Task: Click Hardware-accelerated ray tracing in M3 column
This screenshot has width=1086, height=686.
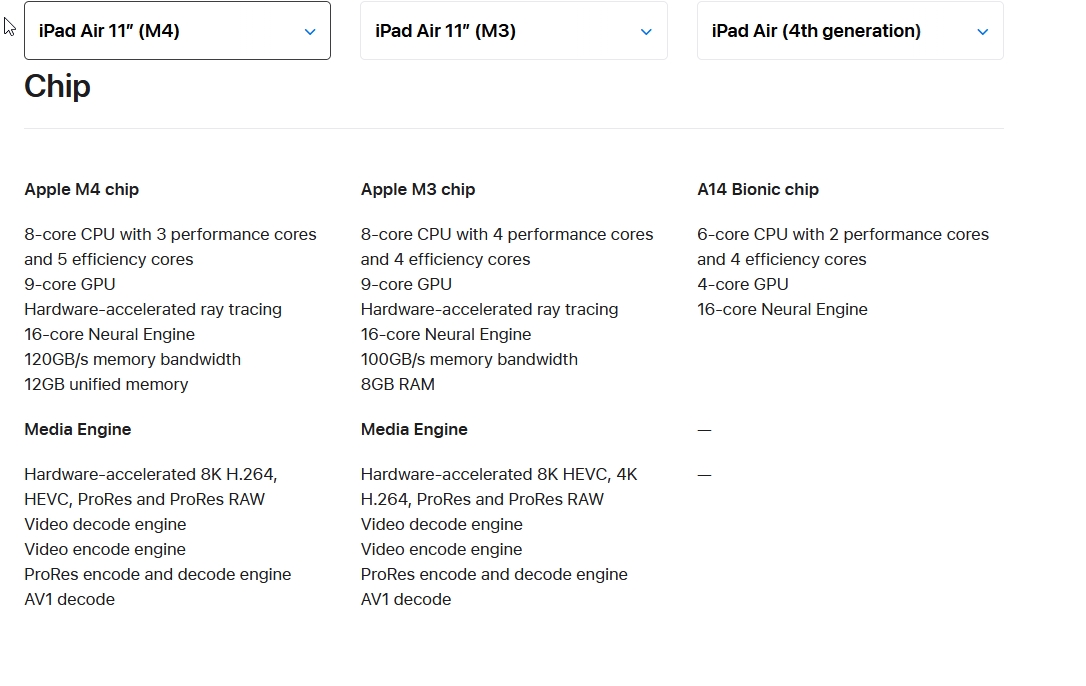Action: (489, 309)
